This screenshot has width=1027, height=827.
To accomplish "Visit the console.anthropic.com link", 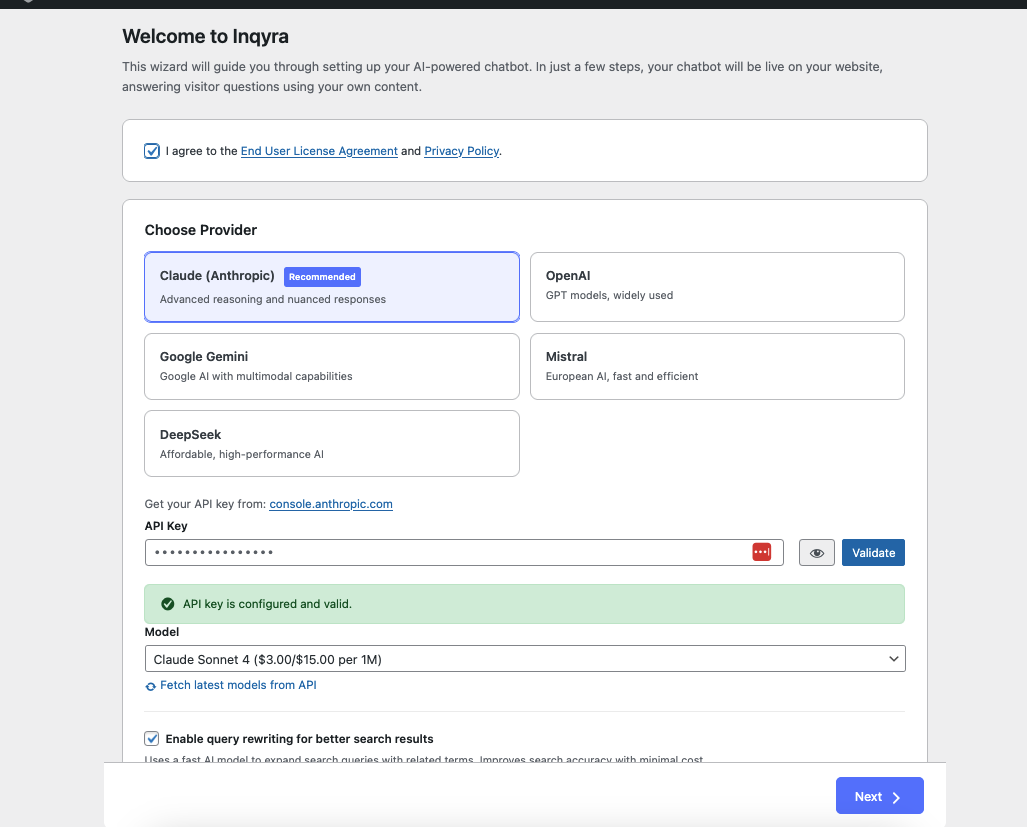I will pyautogui.click(x=330, y=504).
